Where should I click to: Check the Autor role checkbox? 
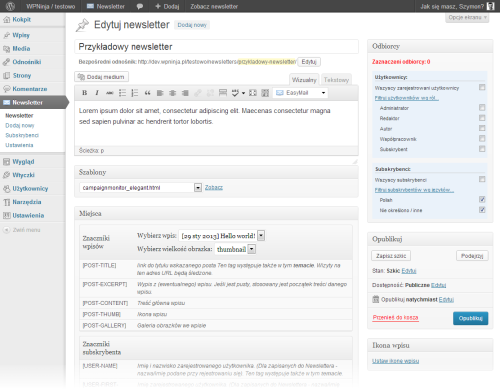(x=482, y=128)
